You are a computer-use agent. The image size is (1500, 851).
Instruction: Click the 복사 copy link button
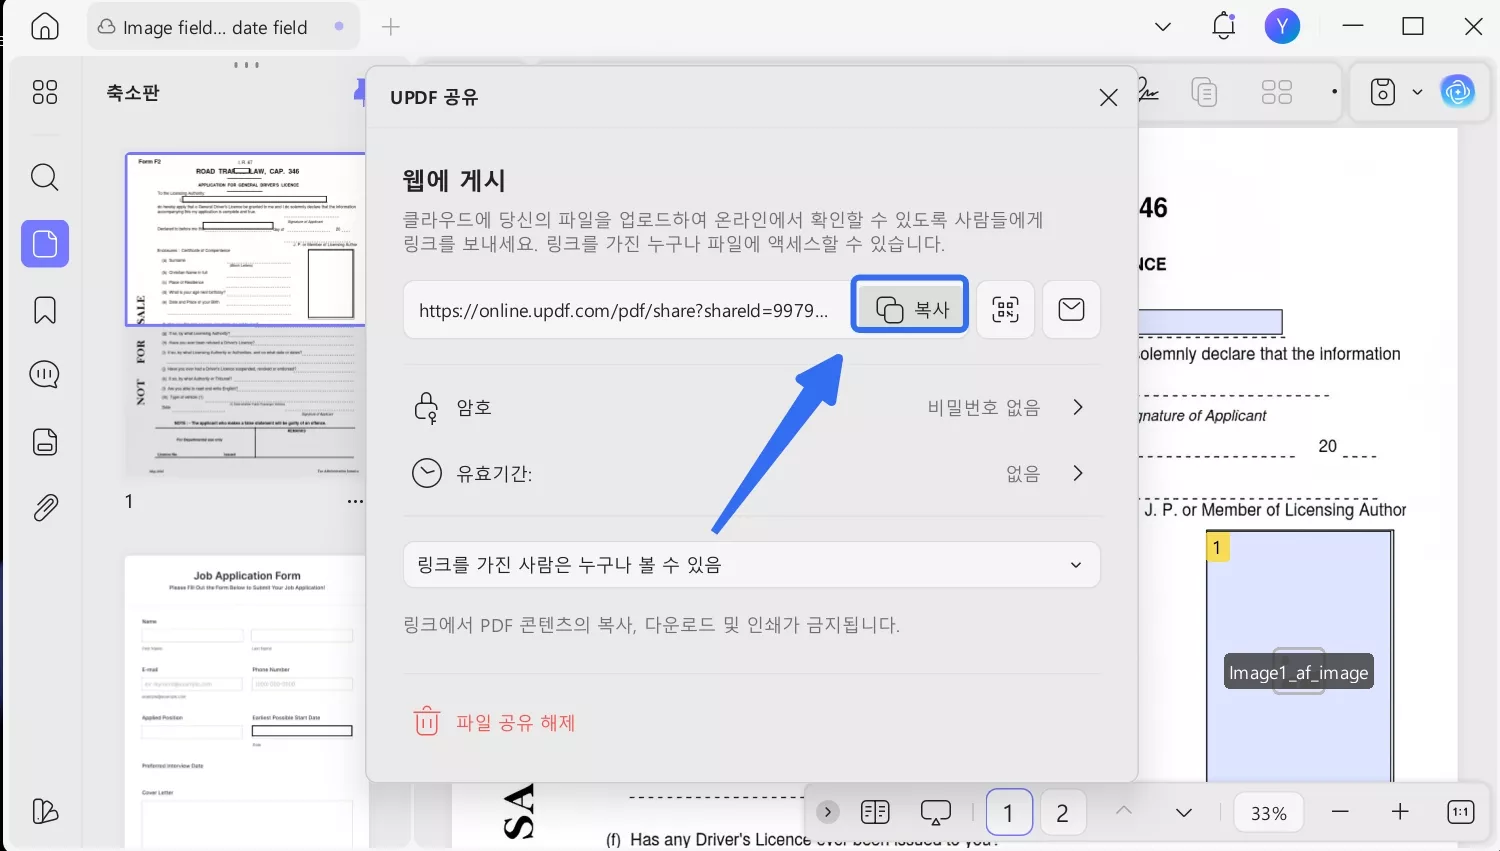(909, 309)
